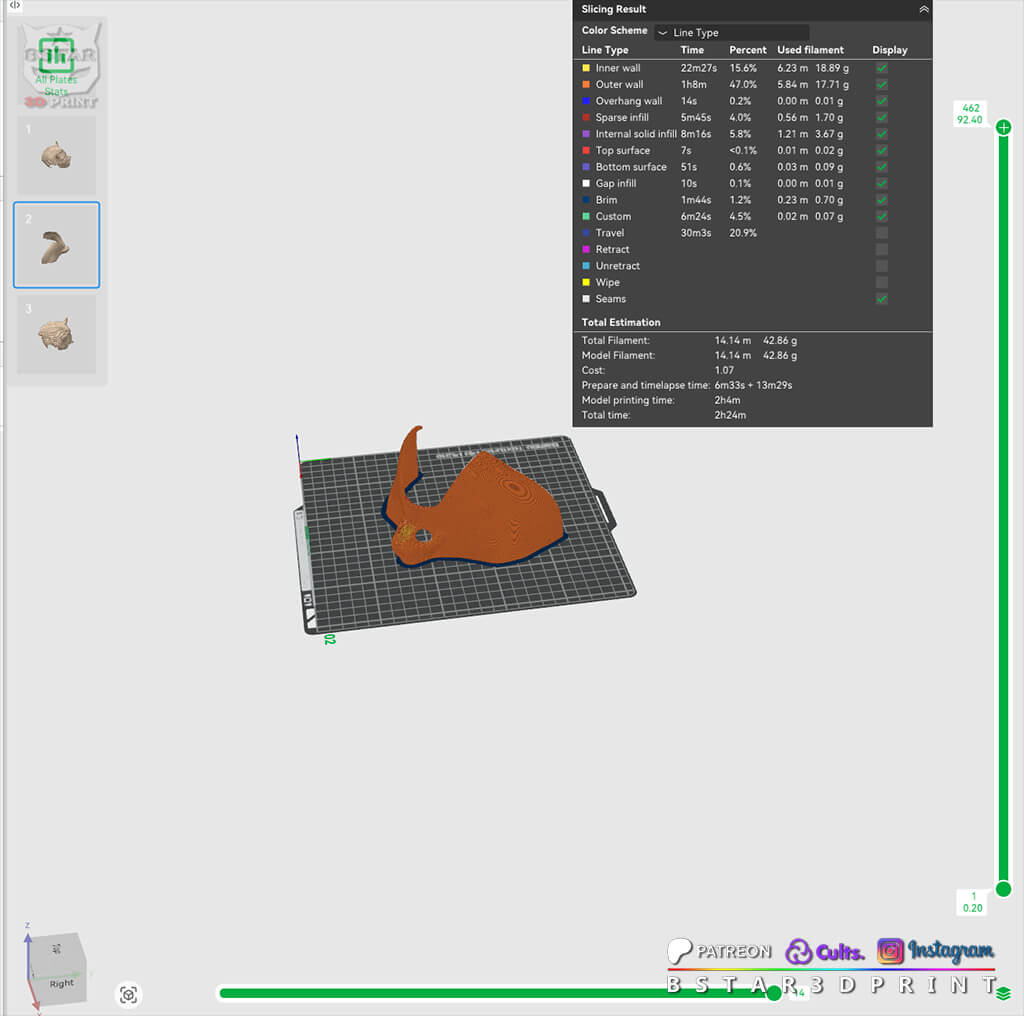Screen dimensions: 1024x1016
Task: Click the Right face of the view cube
Action: coord(61,983)
